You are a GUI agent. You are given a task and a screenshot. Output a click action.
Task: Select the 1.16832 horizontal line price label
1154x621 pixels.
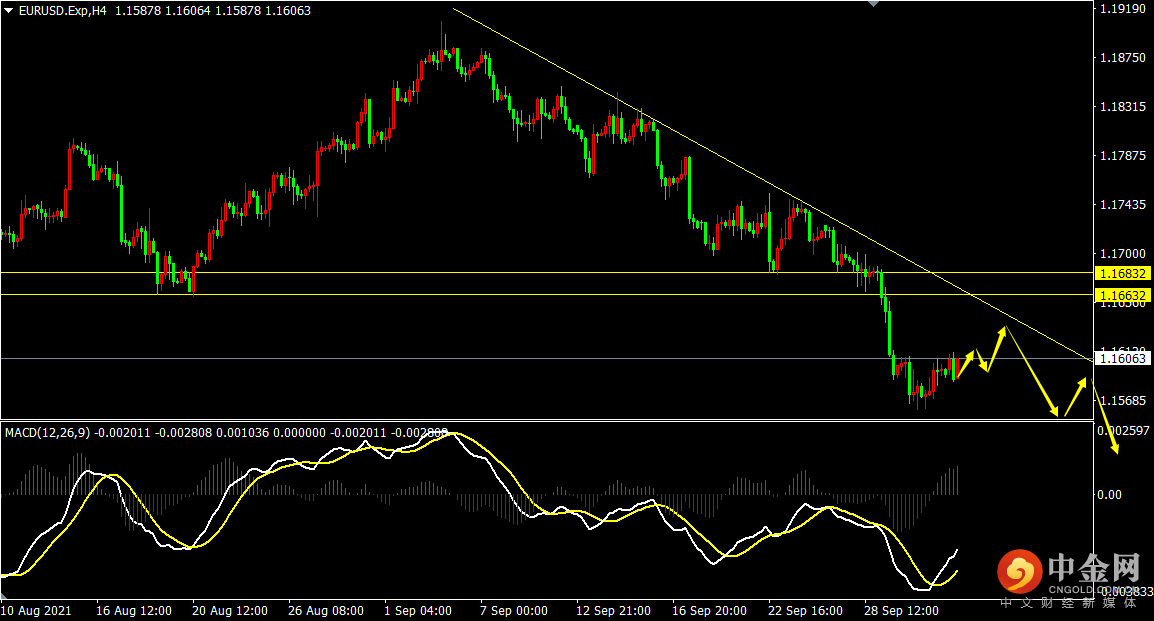point(1122,274)
